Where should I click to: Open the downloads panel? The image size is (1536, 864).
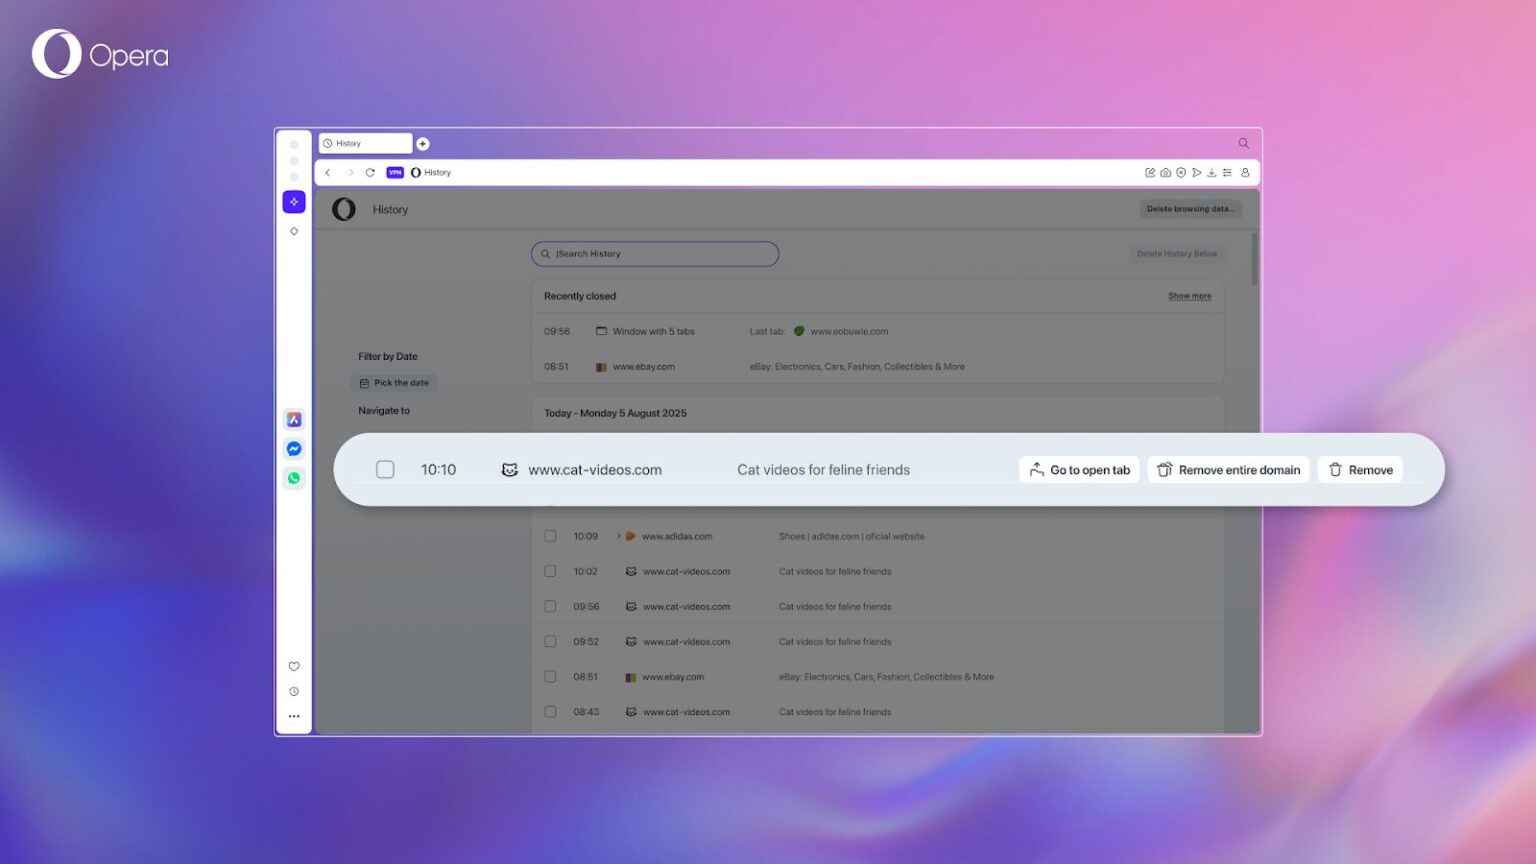(1213, 172)
